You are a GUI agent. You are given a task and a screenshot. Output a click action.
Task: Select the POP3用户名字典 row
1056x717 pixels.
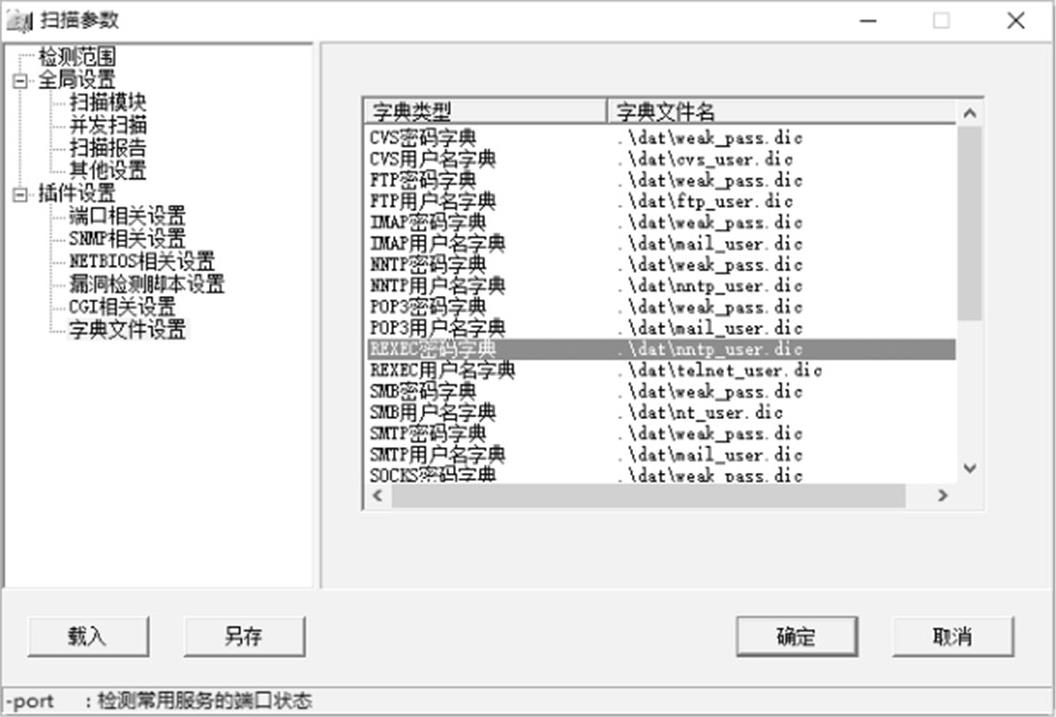click(x=661, y=328)
